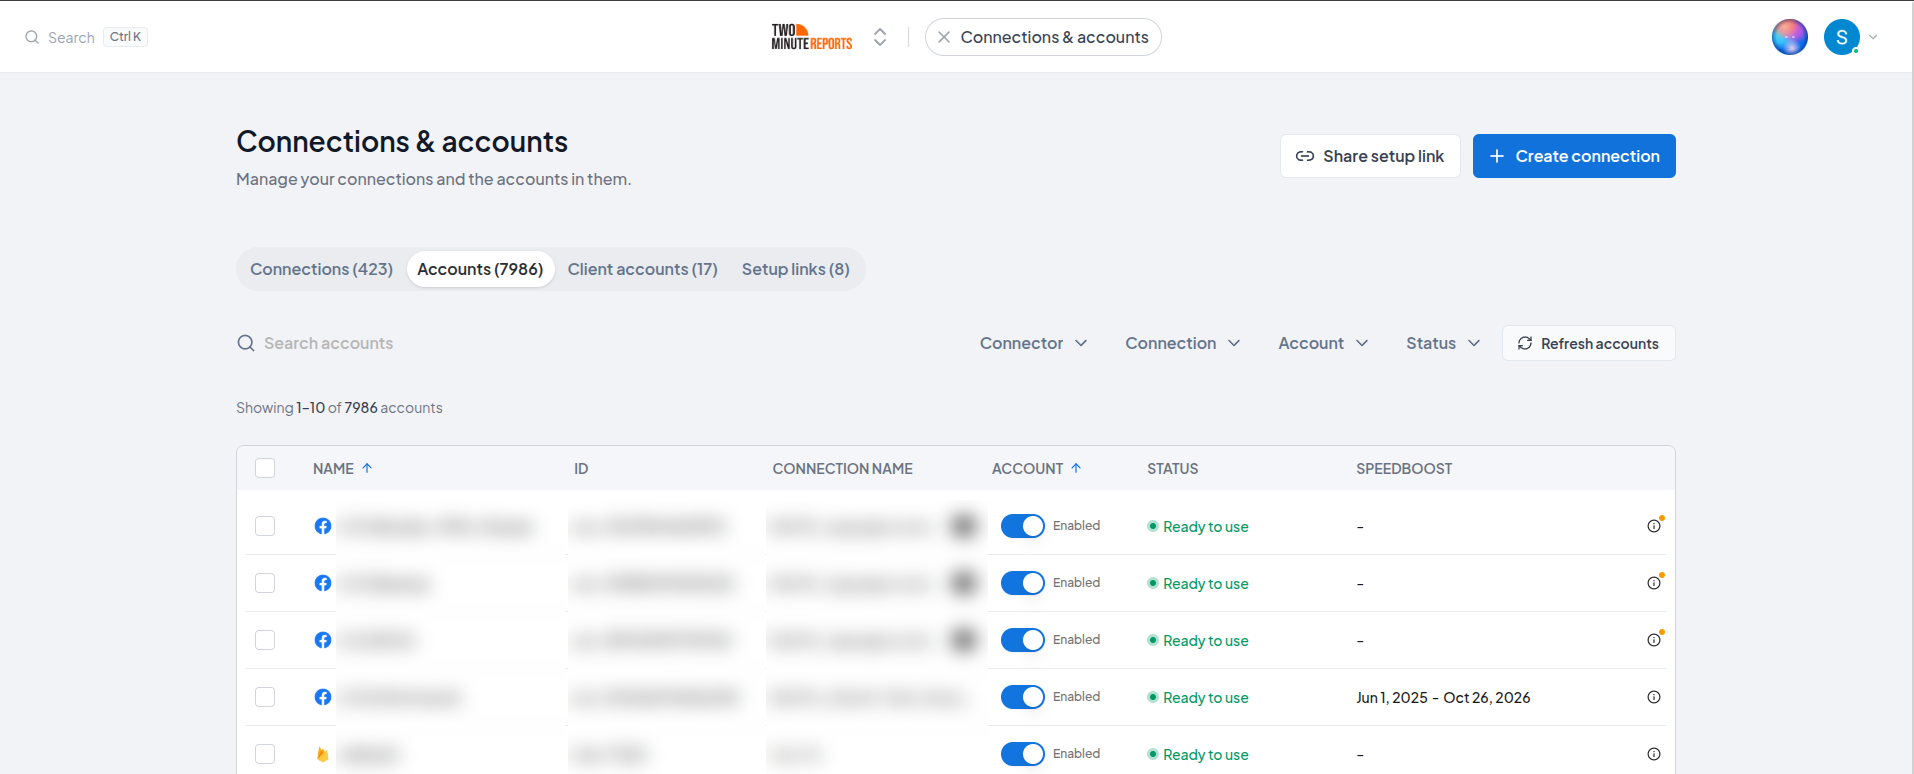Viewport: 1914px width, 774px height.
Task: Open the S user profile avatar
Action: pyautogui.click(x=1841, y=37)
